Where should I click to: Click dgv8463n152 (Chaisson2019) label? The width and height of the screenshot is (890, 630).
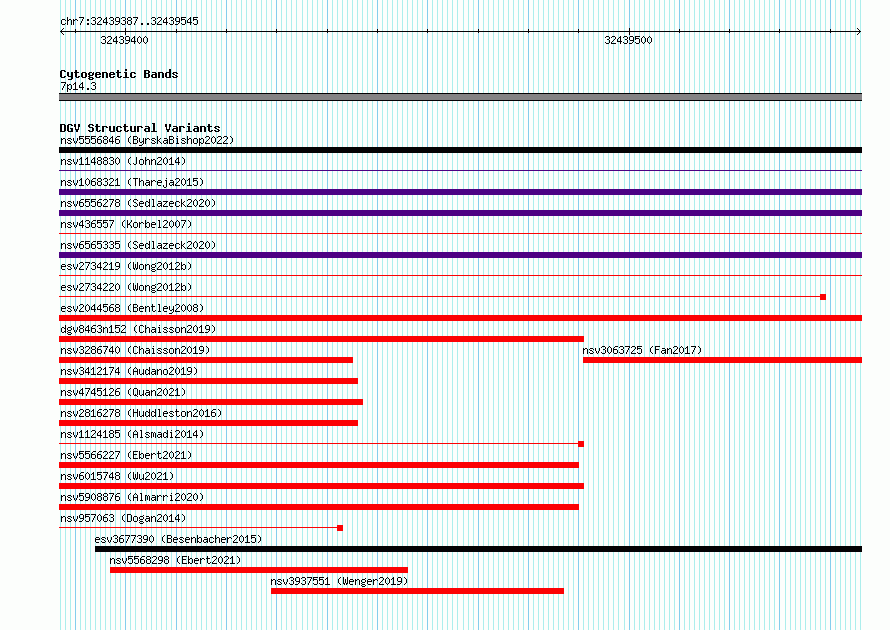(x=138, y=329)
